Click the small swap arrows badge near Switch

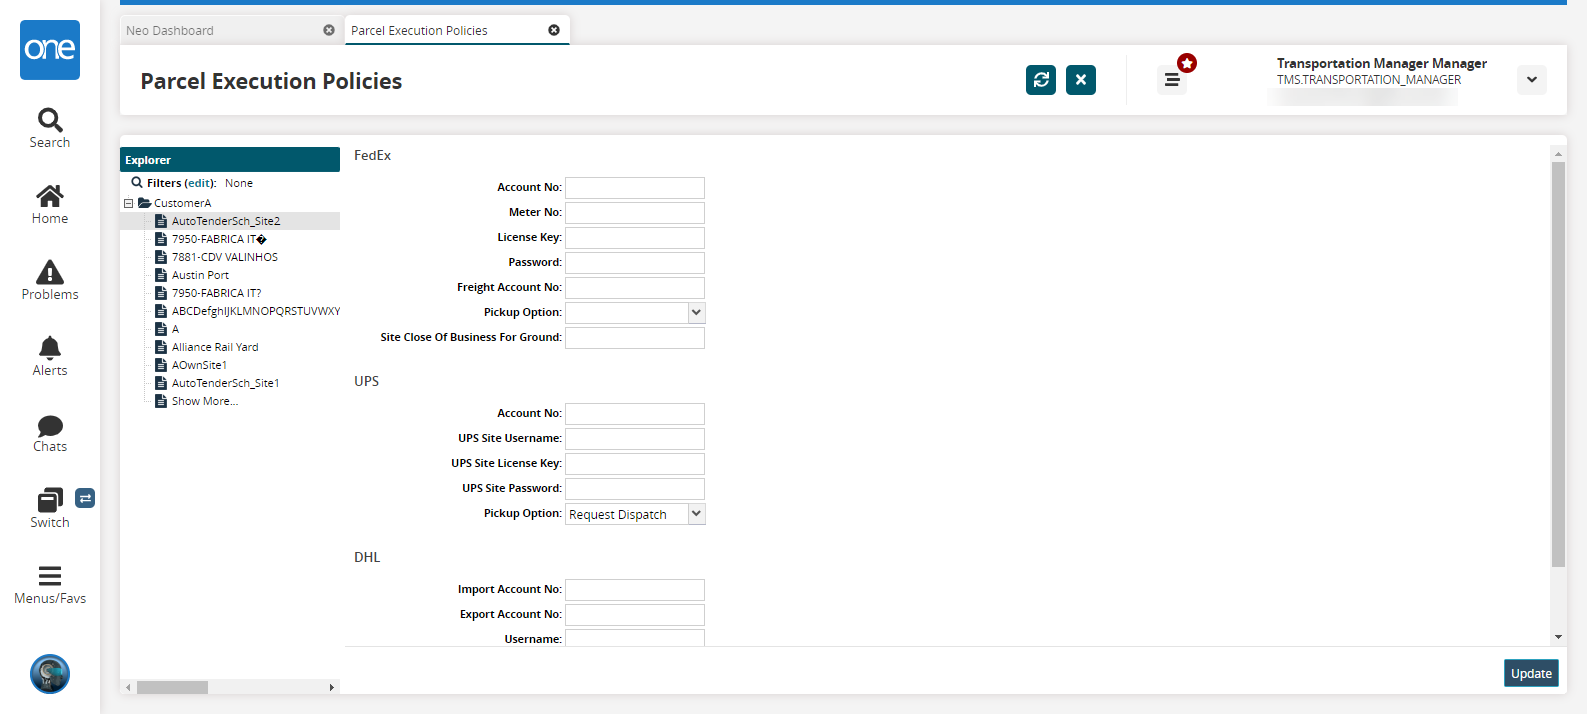point(85,498)
